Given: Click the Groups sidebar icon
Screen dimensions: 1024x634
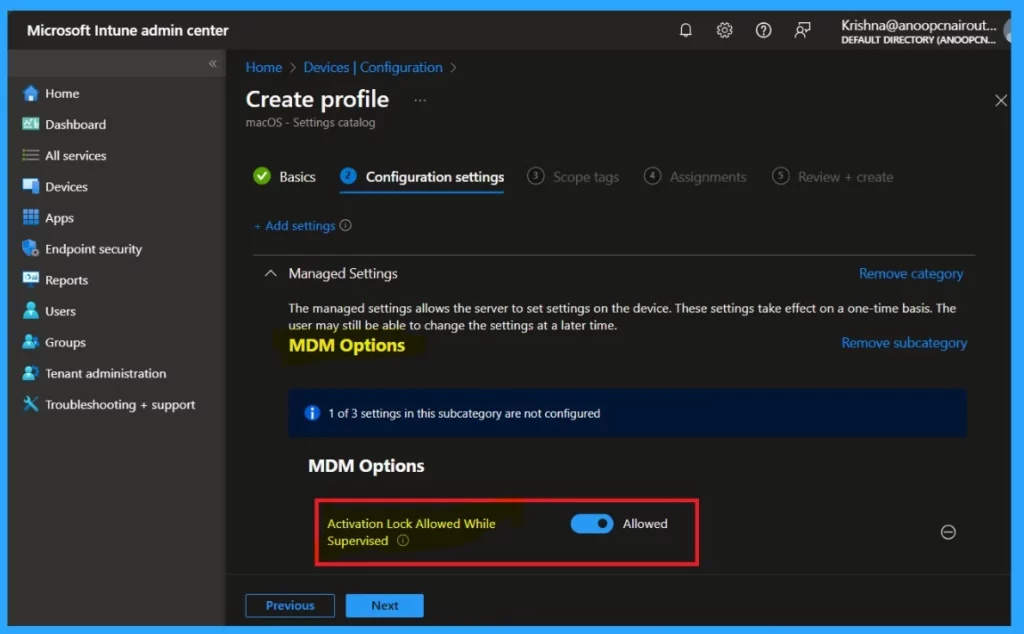Looking at the screenshot, I should click(x=30, y=341).
